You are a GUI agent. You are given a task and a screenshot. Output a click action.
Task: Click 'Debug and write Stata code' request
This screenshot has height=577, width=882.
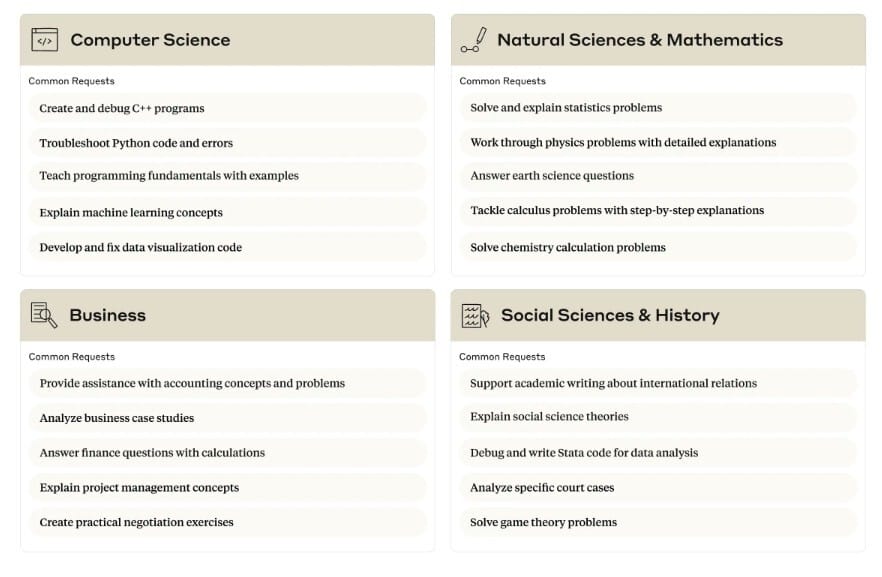pyautogui.click(x=584, y=453)
